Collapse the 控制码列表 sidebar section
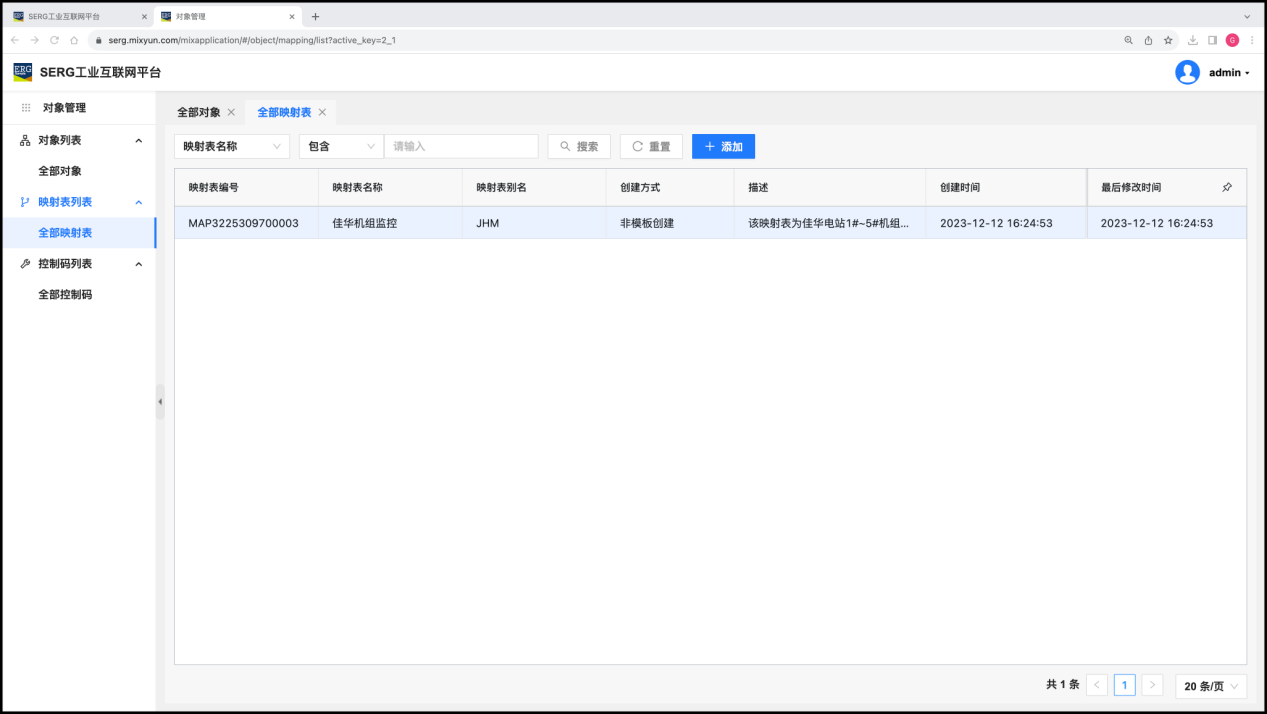Viewport: 1267px width, 714px height. click(x=139, y=264)
